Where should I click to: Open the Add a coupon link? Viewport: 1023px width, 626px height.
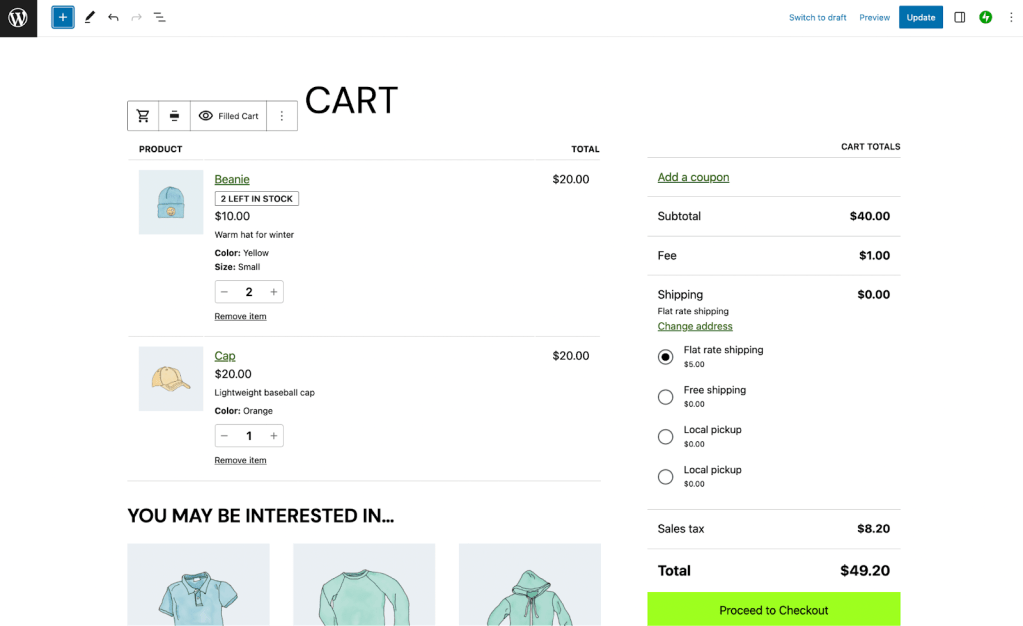tap(693, 176)
